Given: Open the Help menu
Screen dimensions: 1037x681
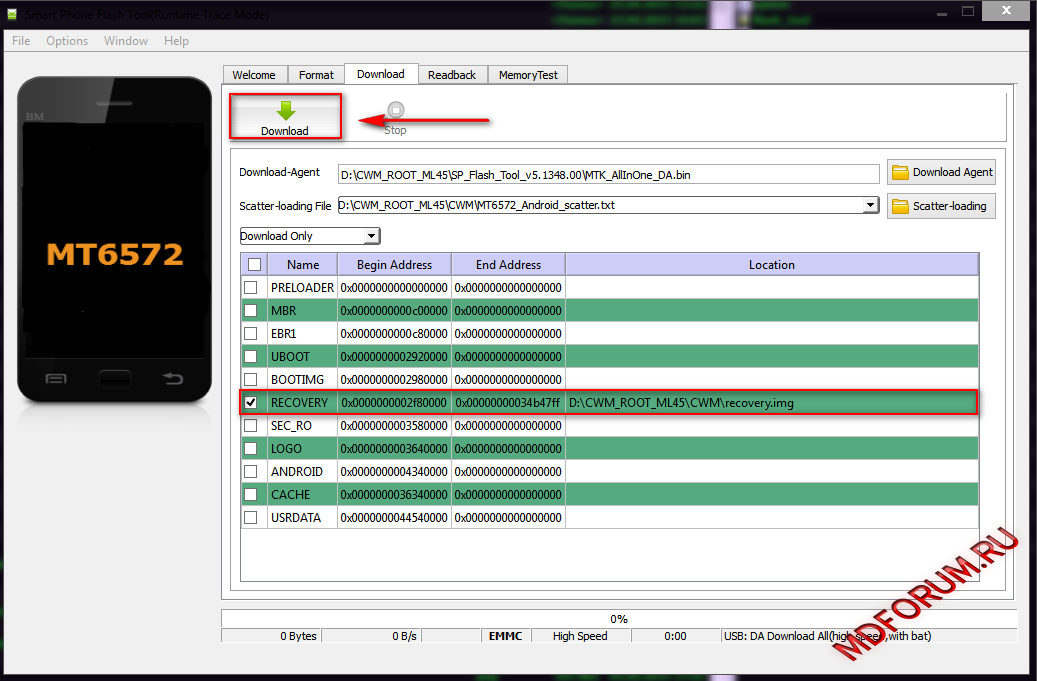Looking at the screenshot, I should (x=177, y=41).
